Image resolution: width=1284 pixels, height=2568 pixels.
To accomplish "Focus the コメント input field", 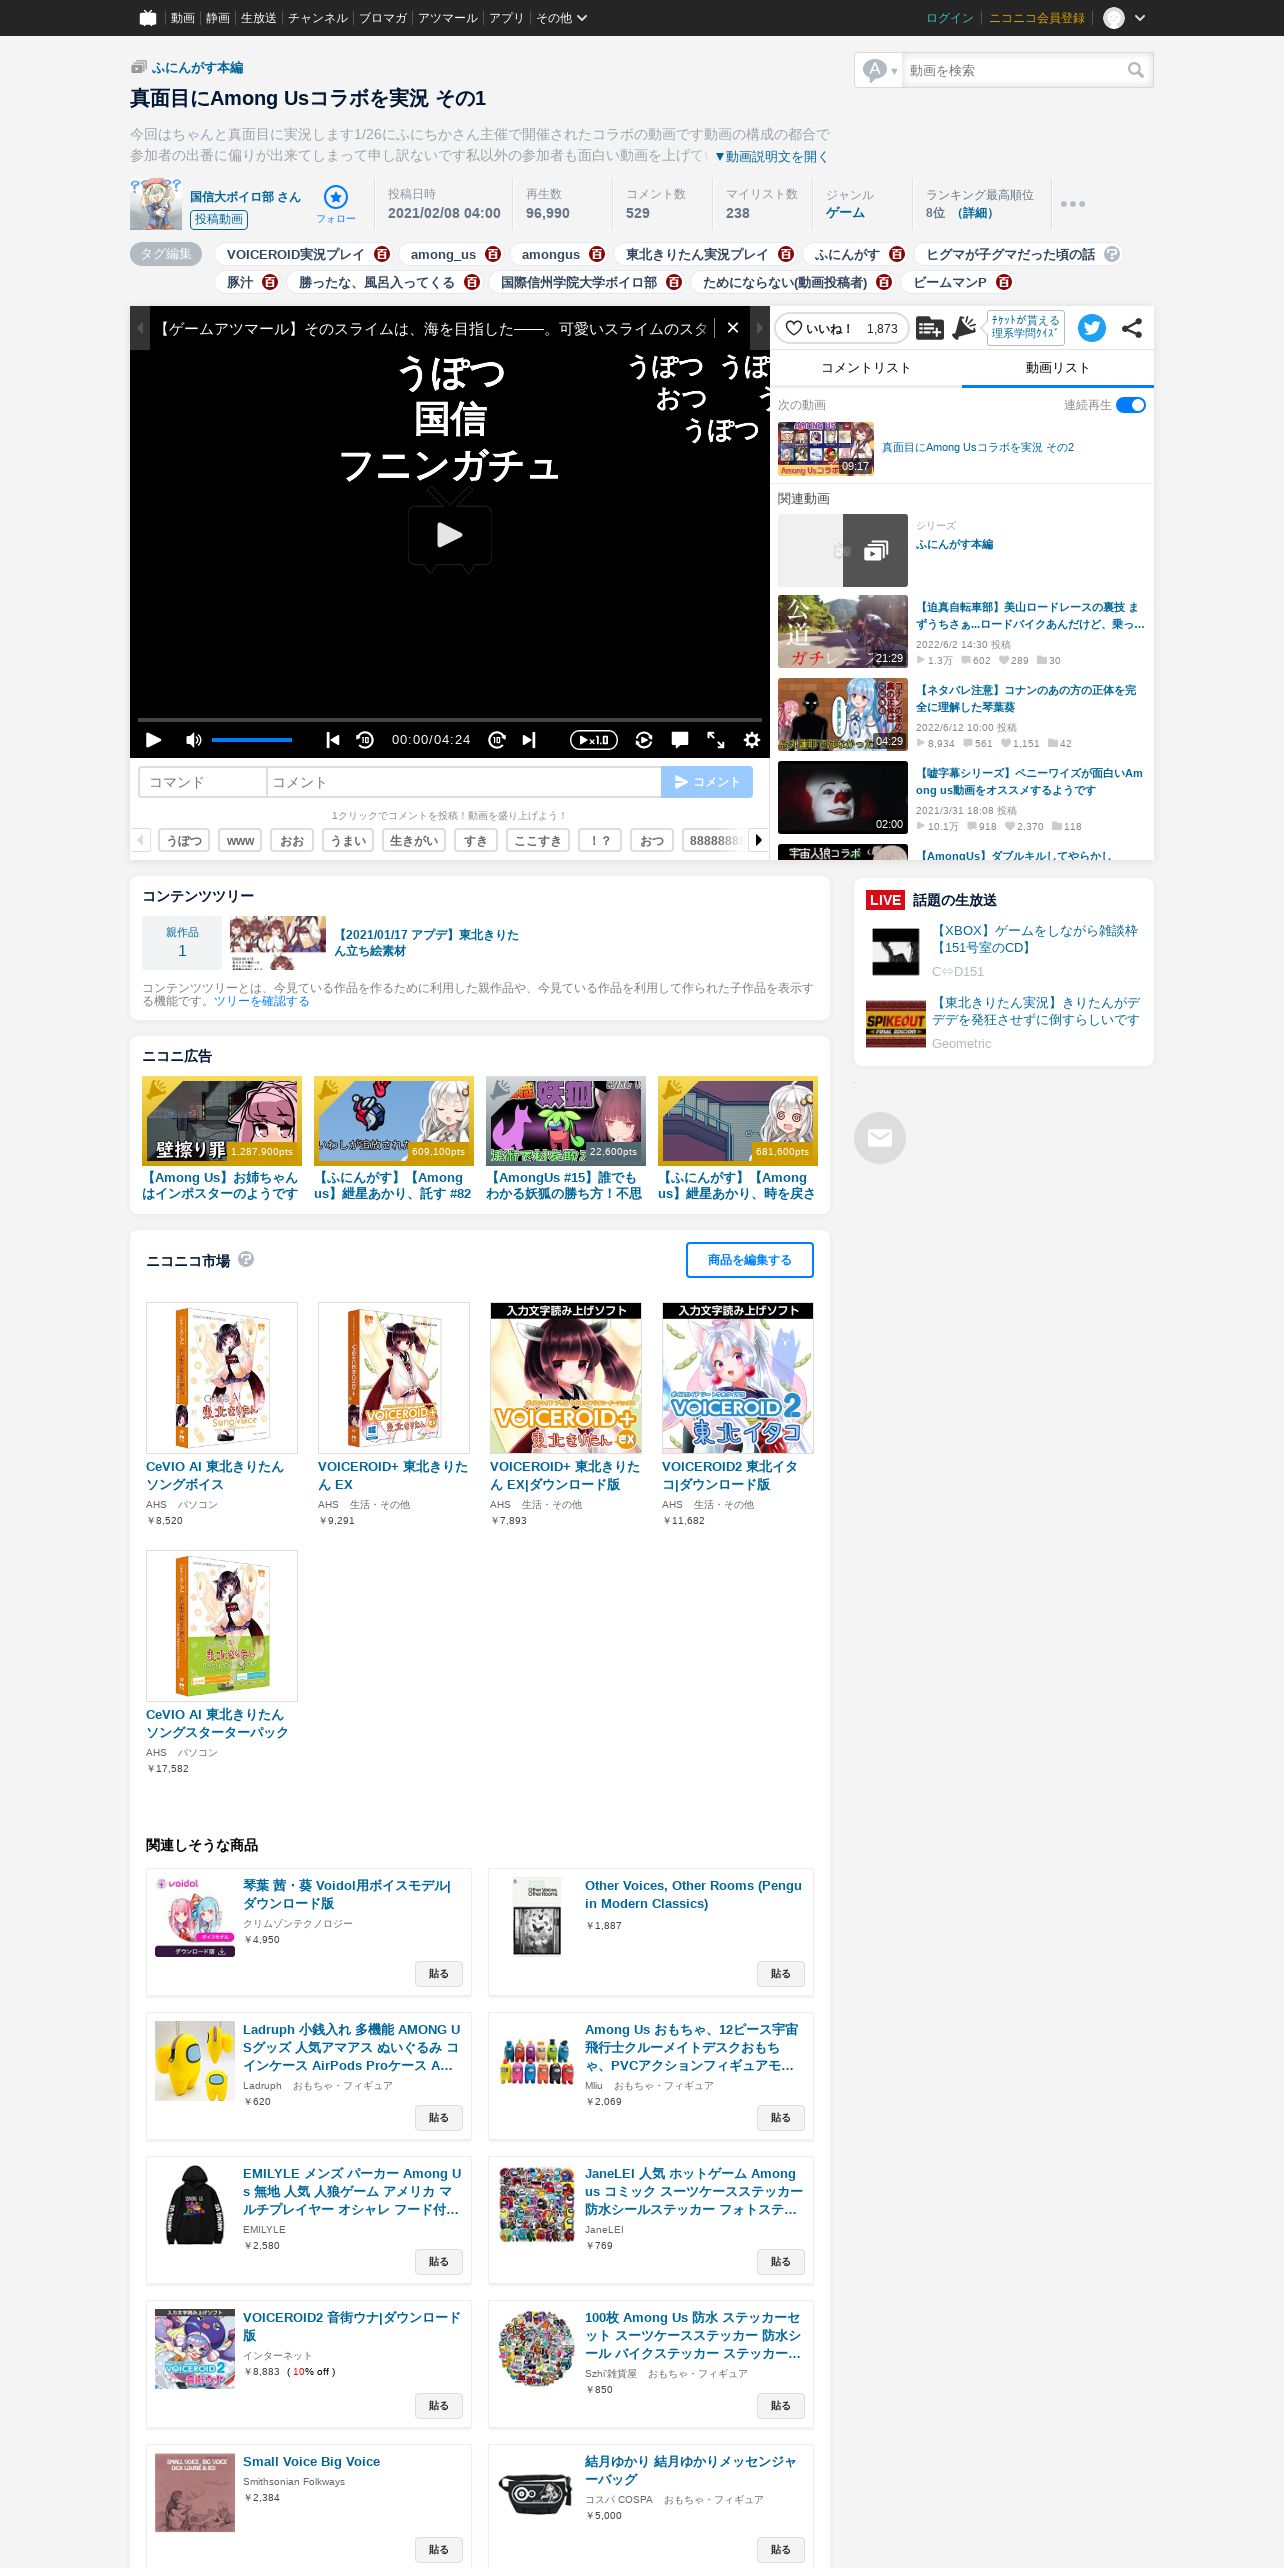I will [x=464, y=782].
